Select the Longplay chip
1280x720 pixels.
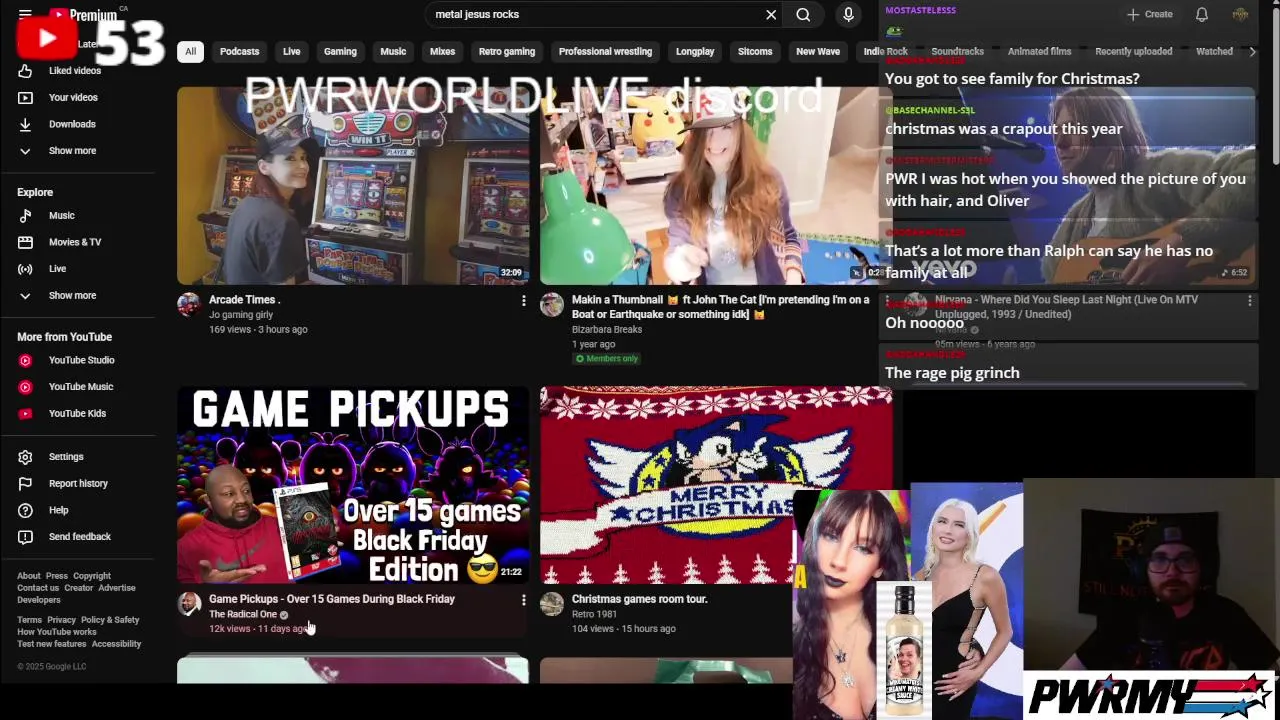tap(695, 51)
